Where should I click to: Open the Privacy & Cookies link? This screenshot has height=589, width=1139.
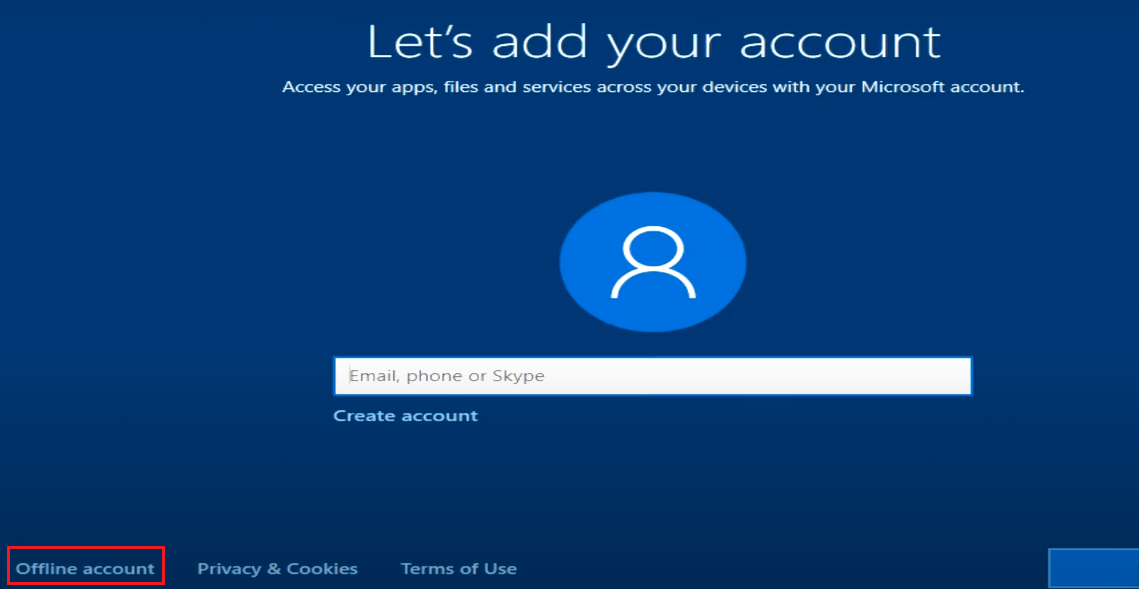click(x=277, y=569)
